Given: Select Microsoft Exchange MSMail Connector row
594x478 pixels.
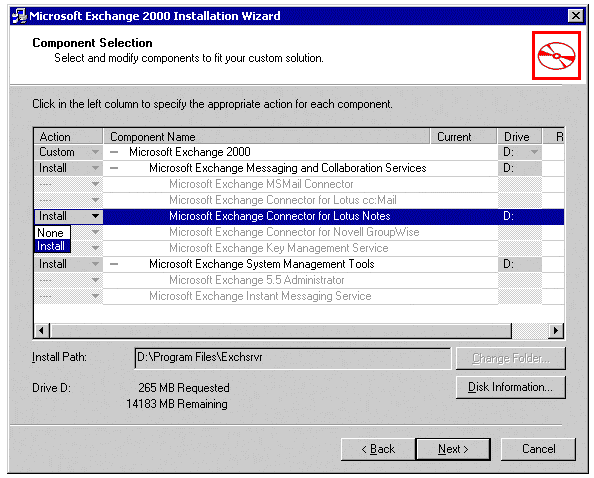Looking at the screenshot, I should pyautogui.click(x=261, y=184).
